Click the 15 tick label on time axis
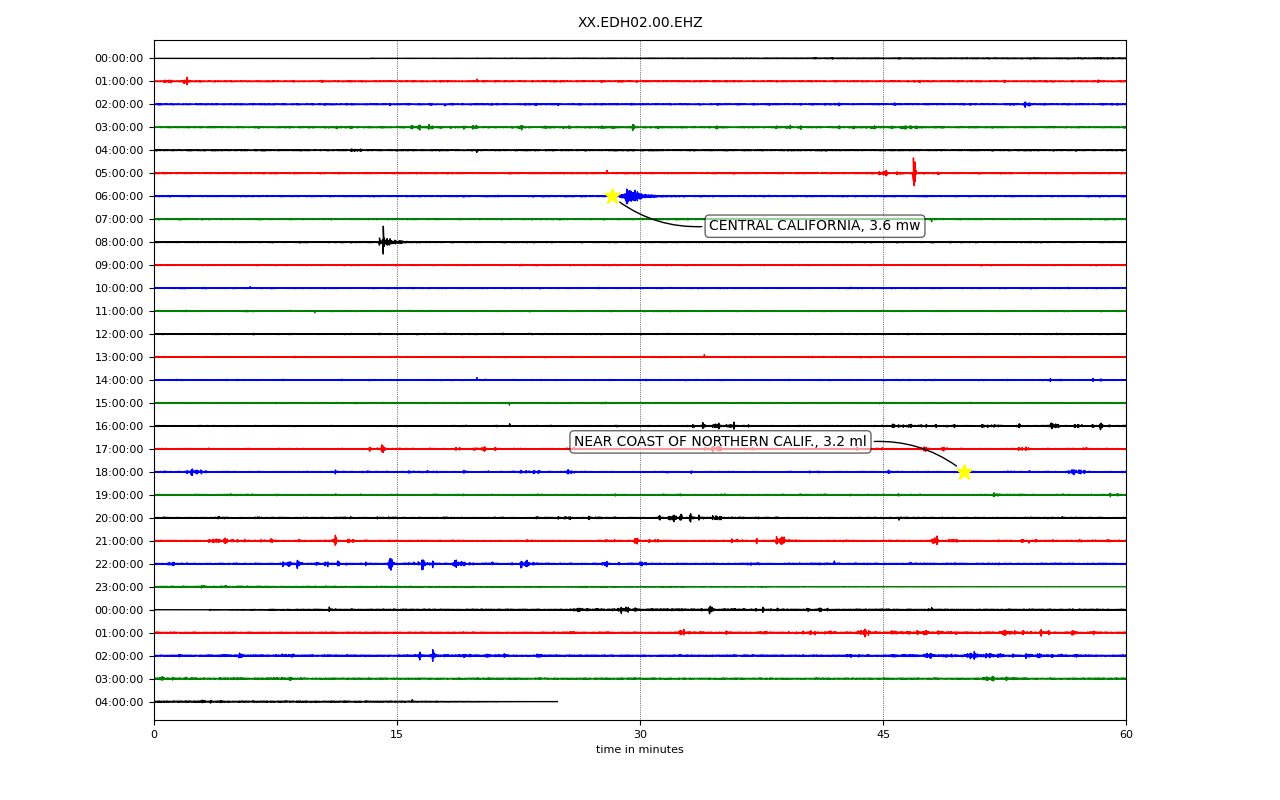 (397, 735)
